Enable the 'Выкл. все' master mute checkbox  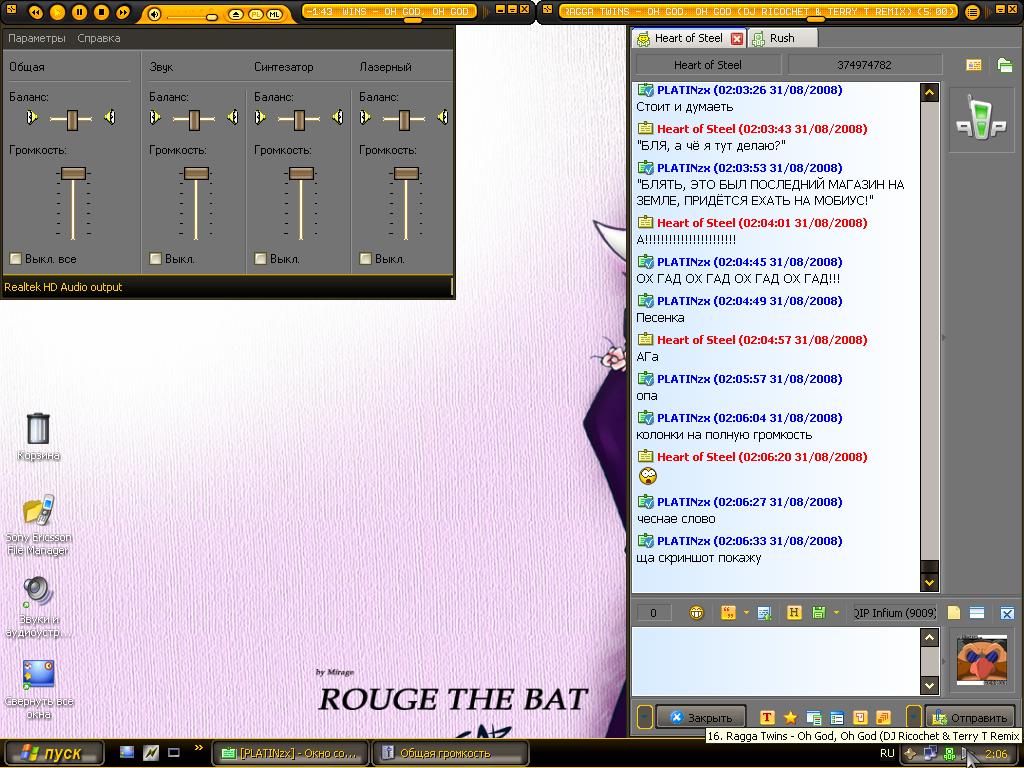(16, 259)
